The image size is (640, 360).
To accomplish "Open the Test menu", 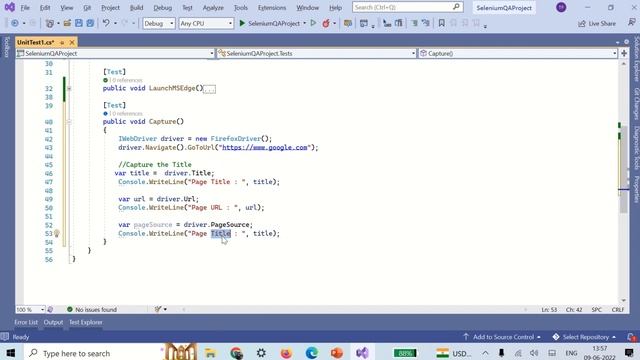I will tap(187, 7).
